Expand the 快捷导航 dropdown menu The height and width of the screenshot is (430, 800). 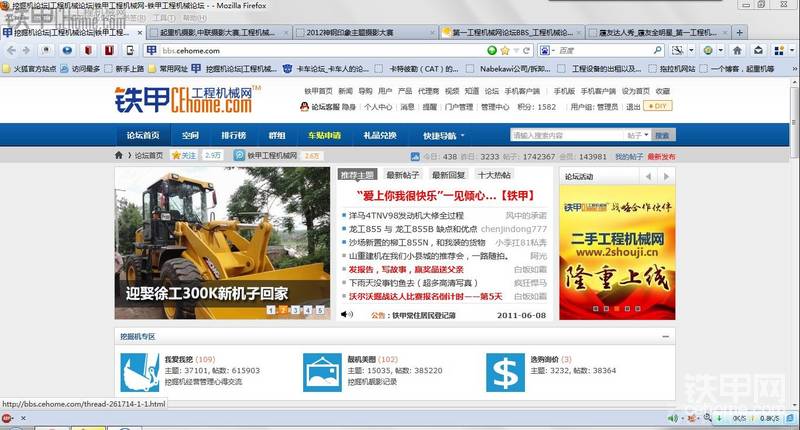[444, 136]
